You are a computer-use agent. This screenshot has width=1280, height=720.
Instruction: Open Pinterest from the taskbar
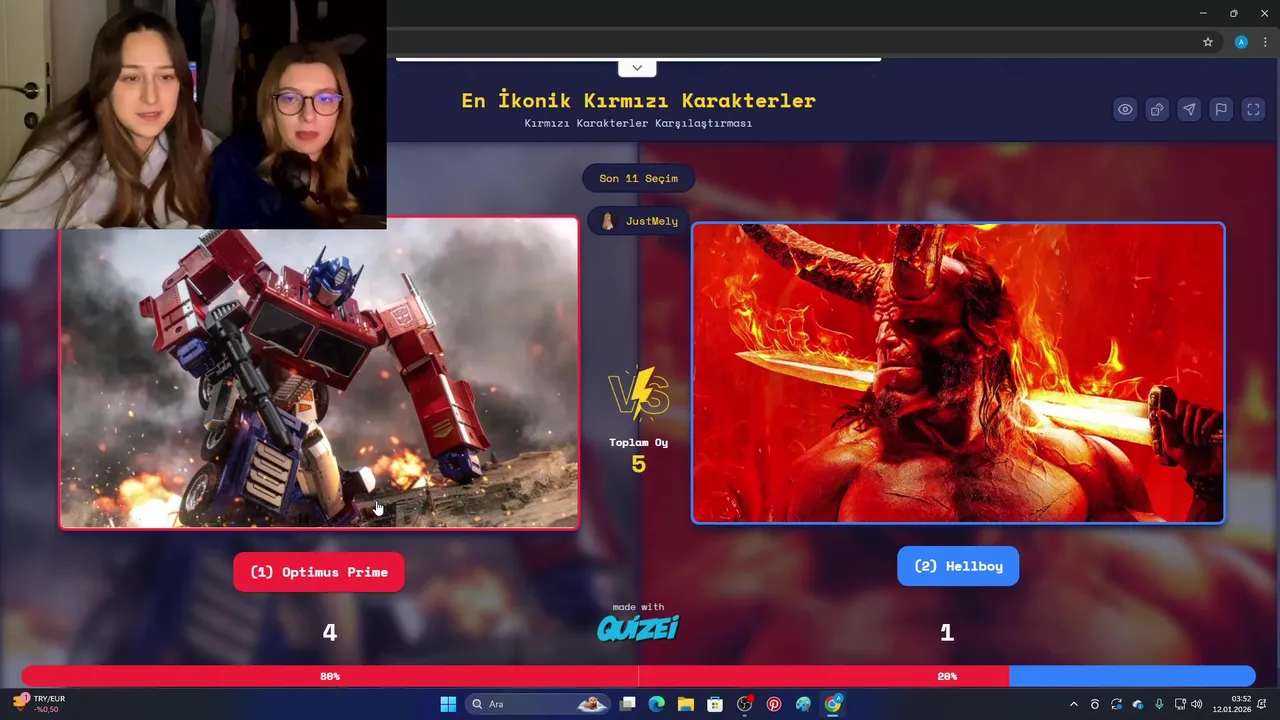[774, 704]
